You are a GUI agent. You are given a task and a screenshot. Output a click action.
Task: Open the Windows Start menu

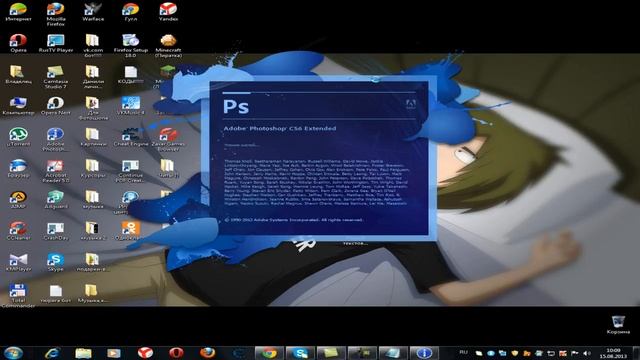click(13, 353)
